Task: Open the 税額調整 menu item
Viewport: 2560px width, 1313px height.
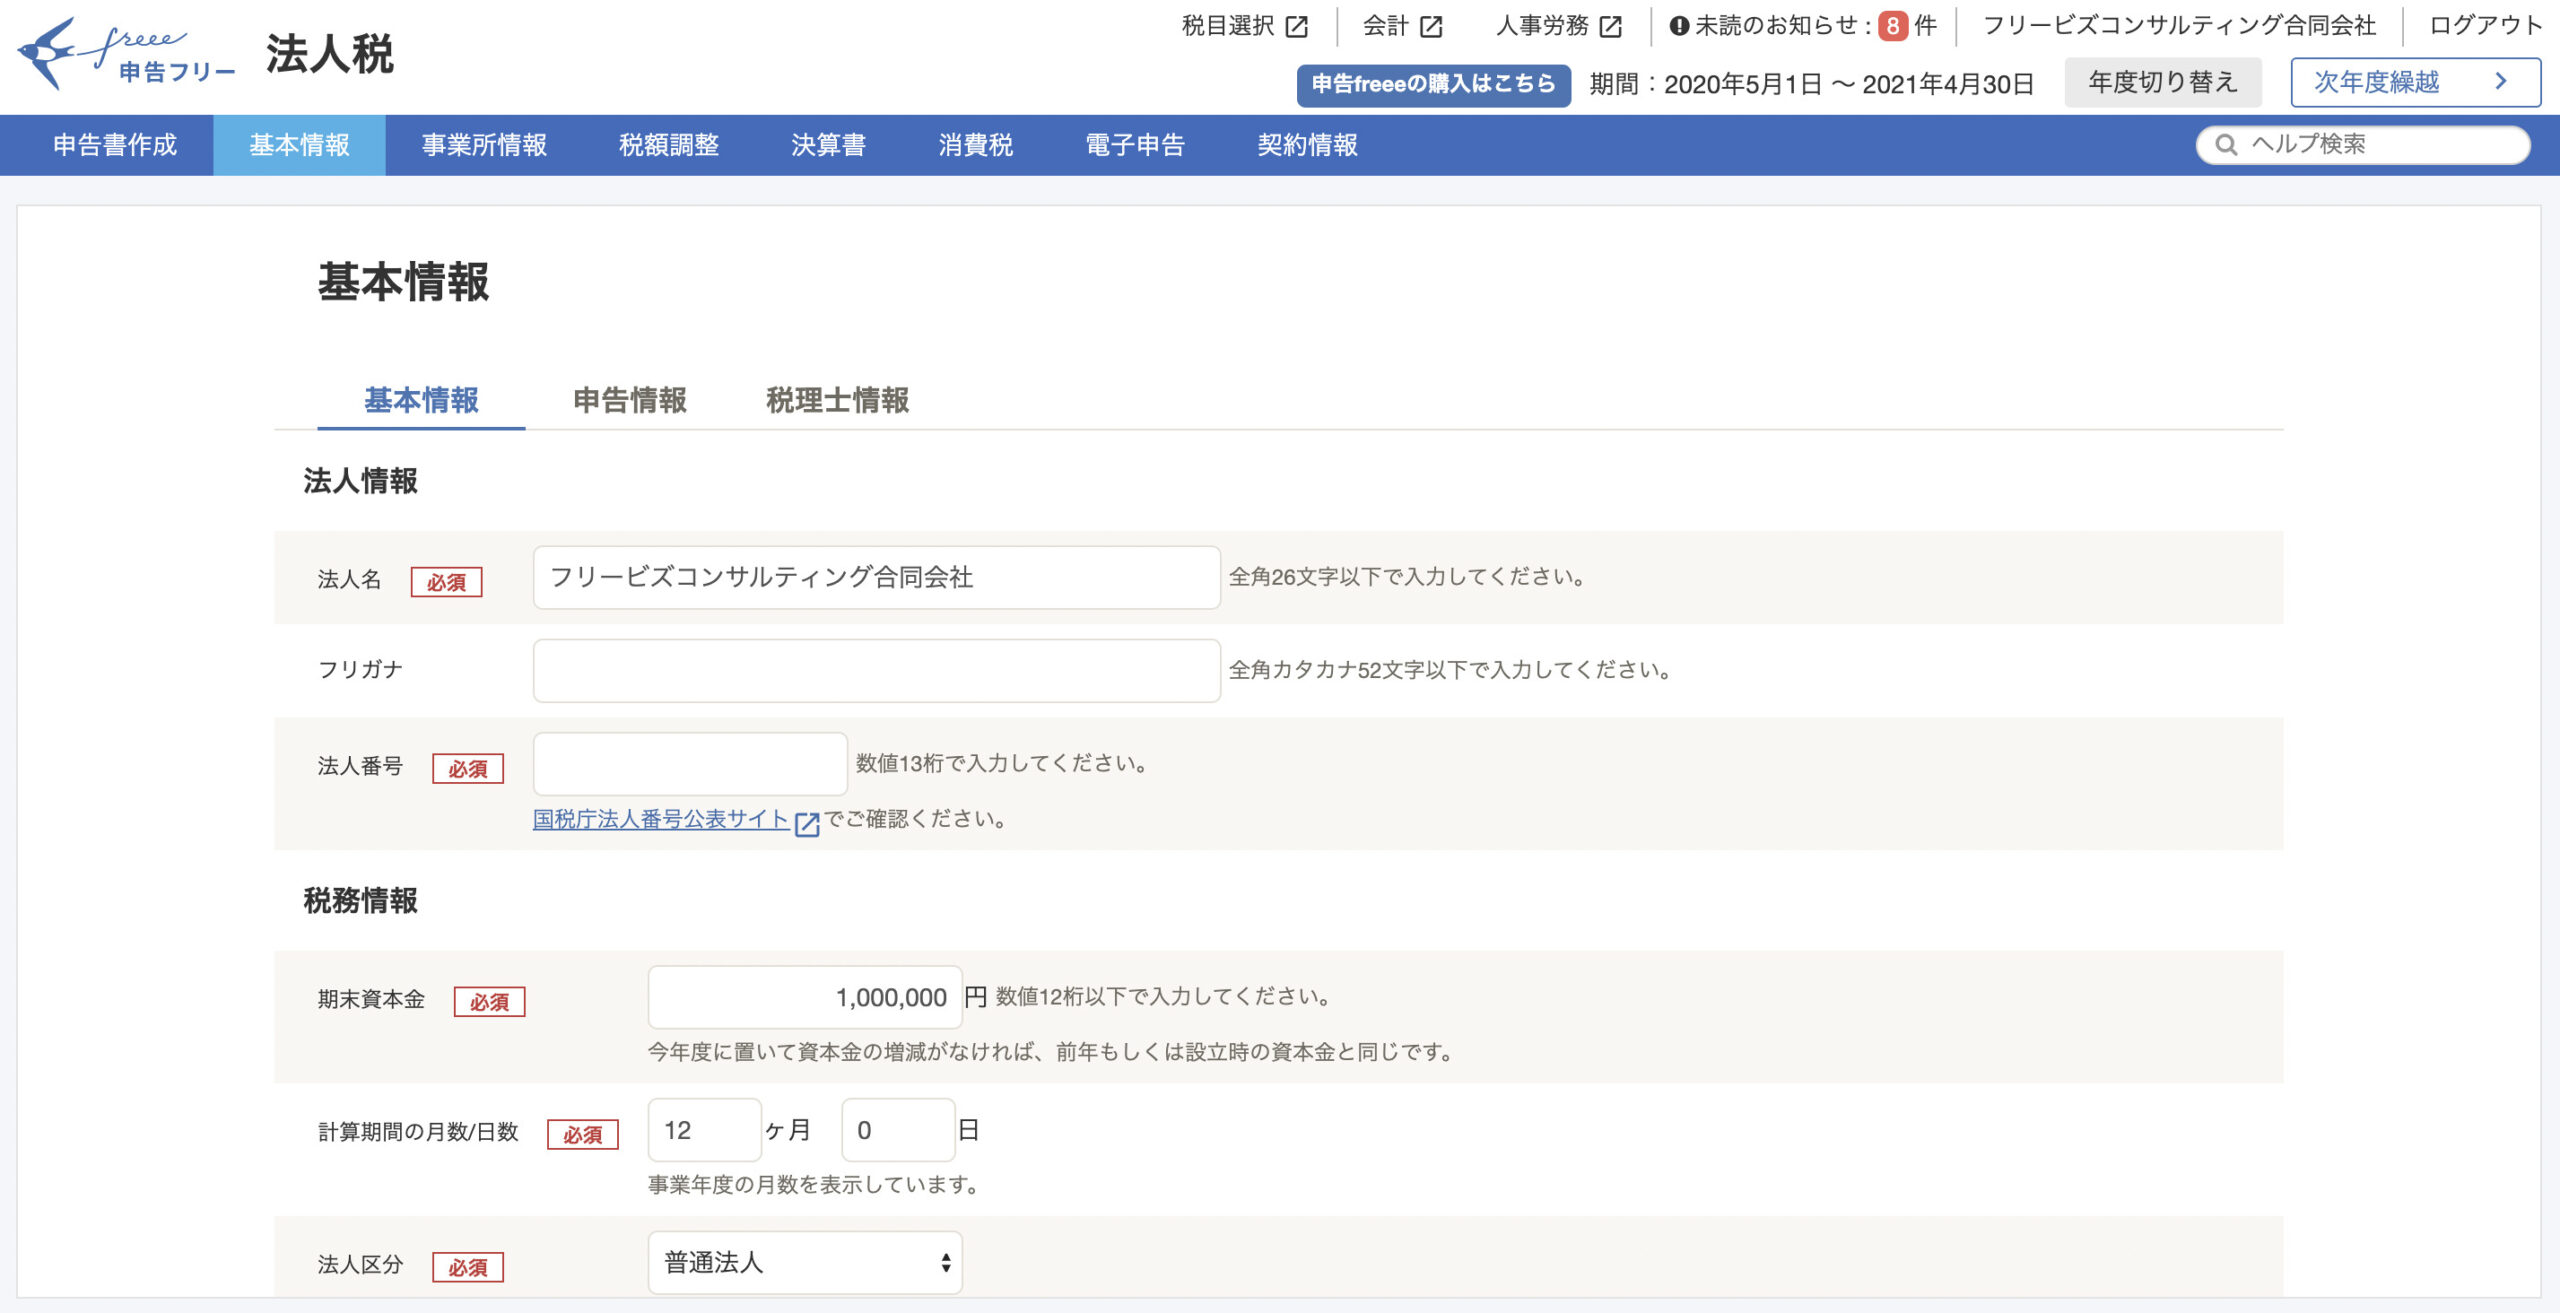Action: point(669,145)
